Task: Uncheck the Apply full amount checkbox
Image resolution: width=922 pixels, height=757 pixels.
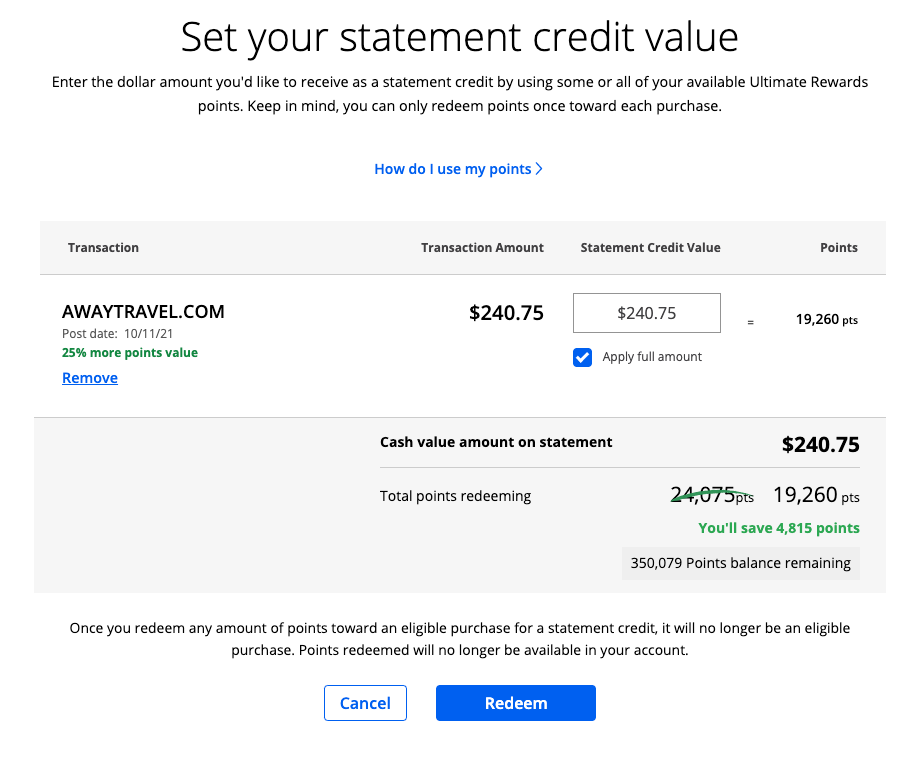Action: (x=583, y=357)
